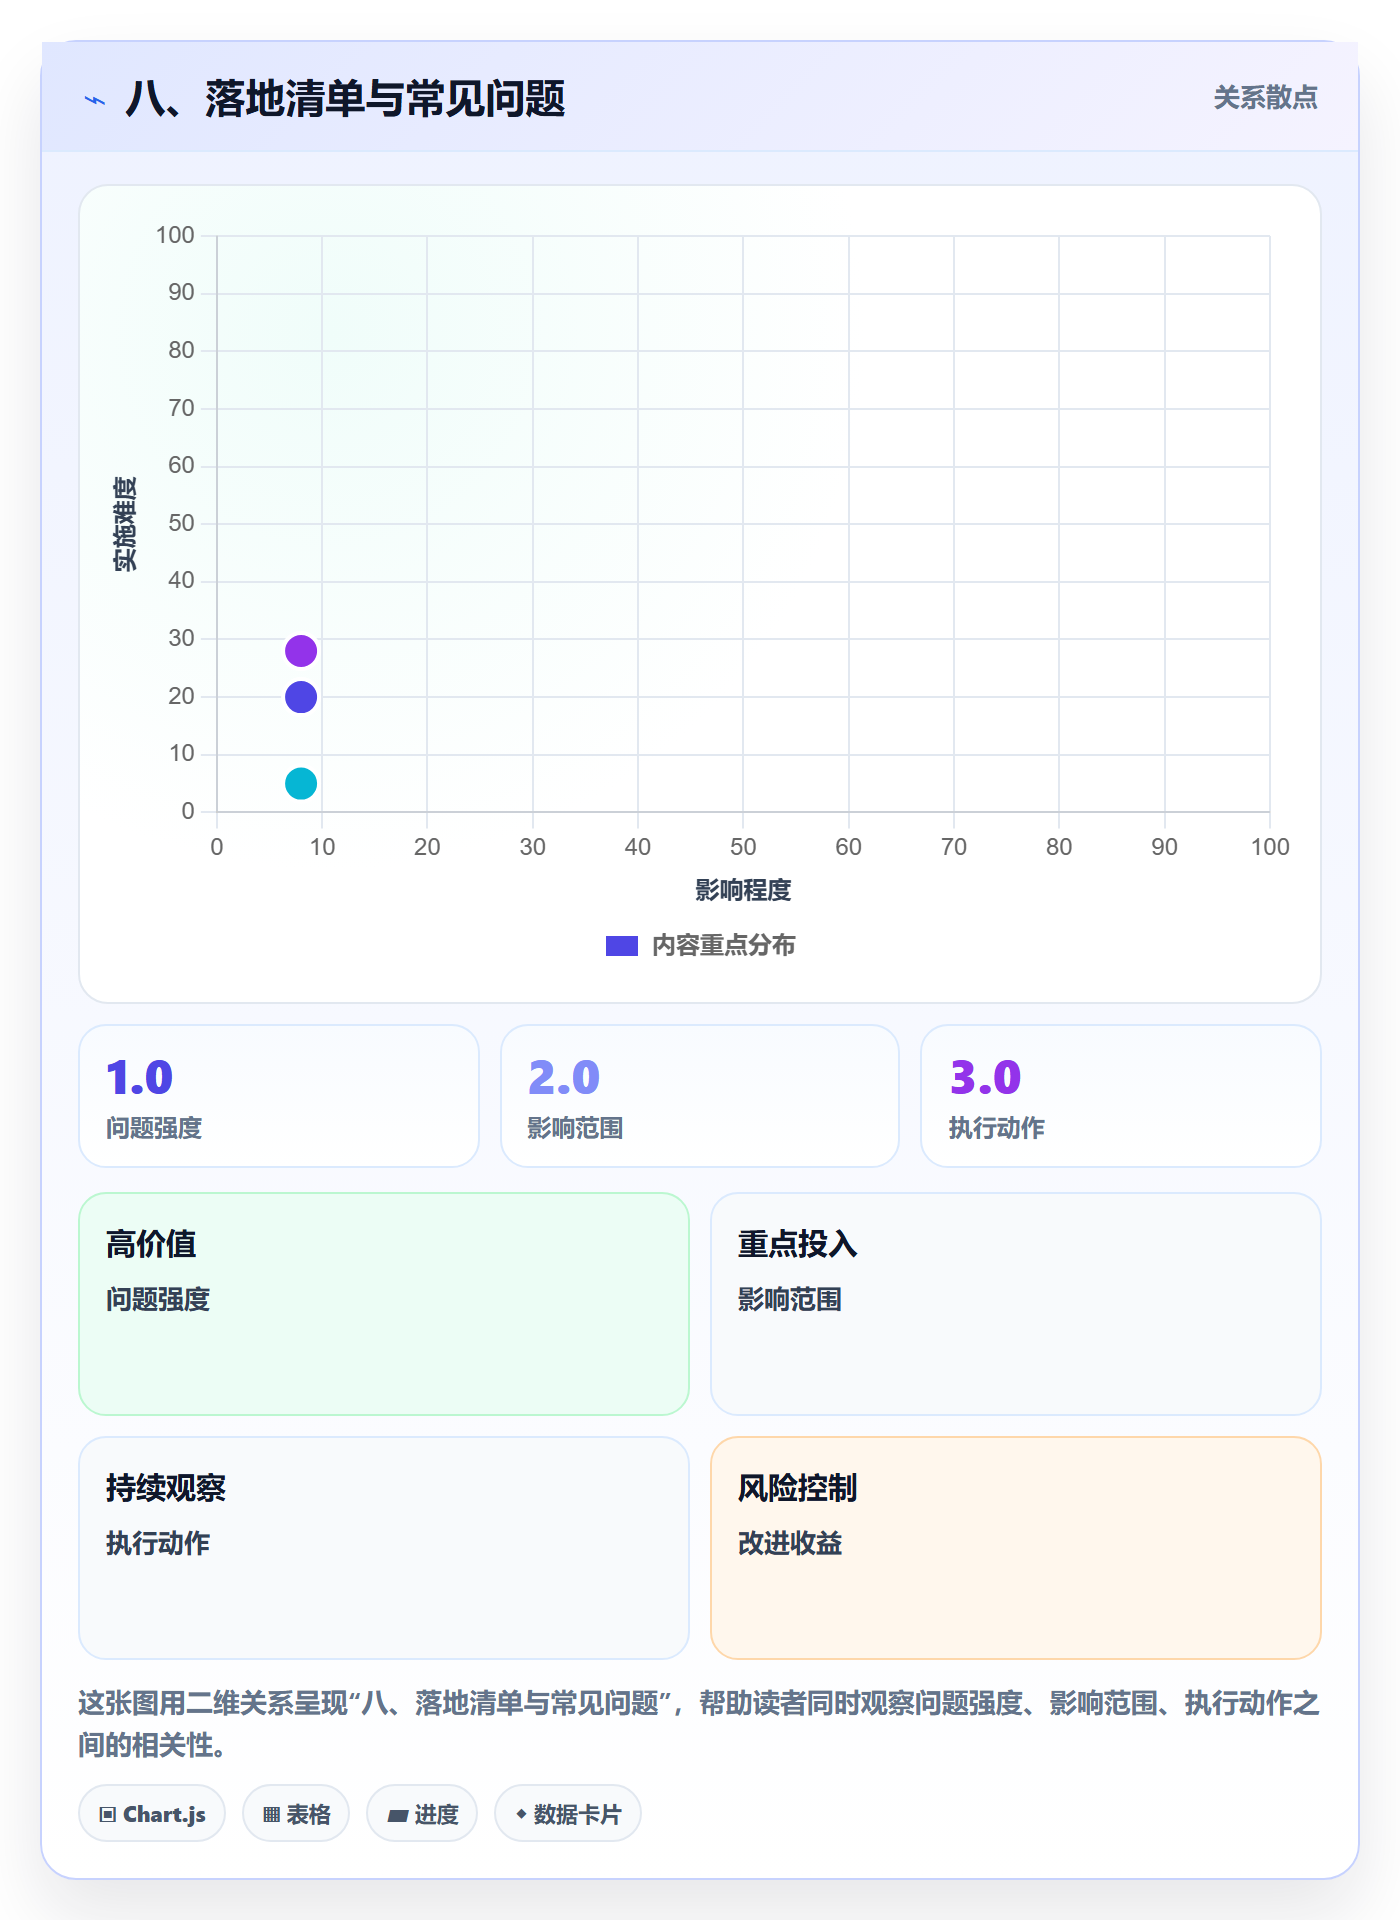
Task: Click the cyan scatter data point
Action: tap(301, 784)
